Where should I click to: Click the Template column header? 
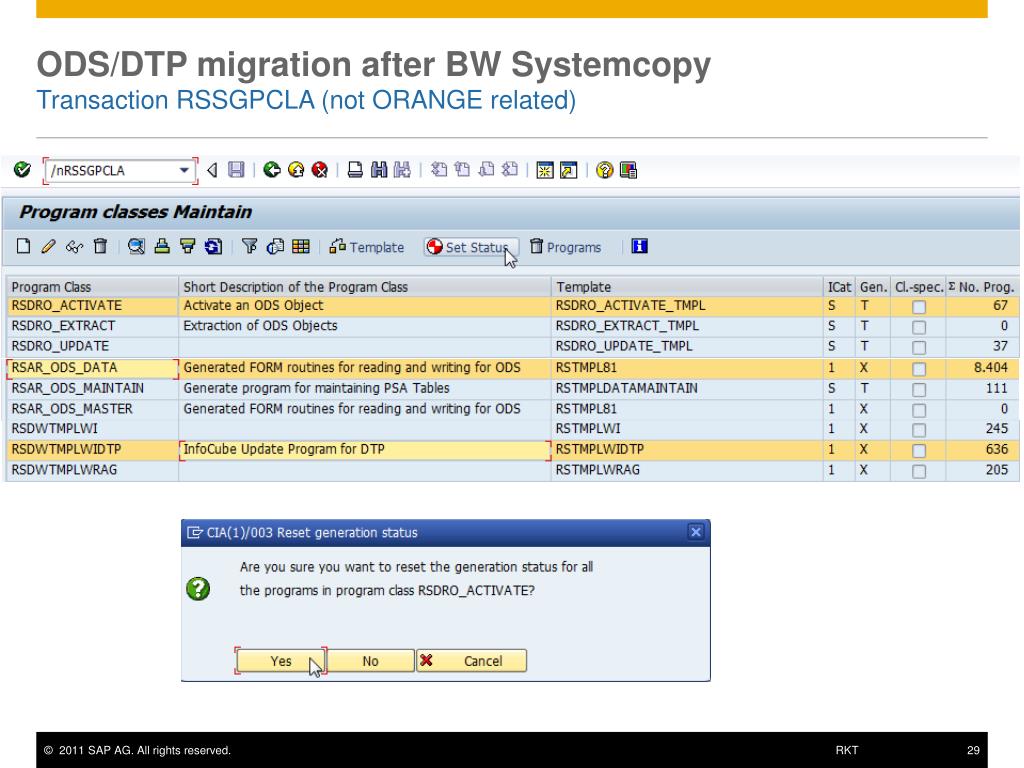click(x=686, y=287)
